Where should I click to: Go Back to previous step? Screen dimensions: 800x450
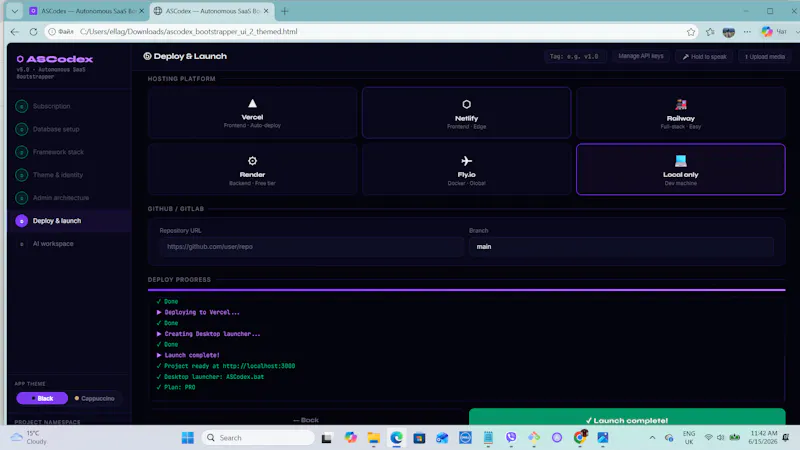pyautogui.click(x=306, y=420)
